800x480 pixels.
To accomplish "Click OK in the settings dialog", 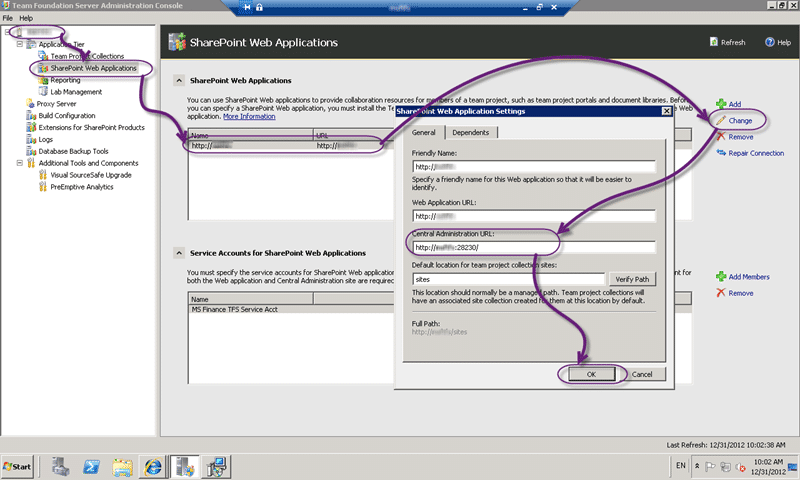I will point(591,374).
